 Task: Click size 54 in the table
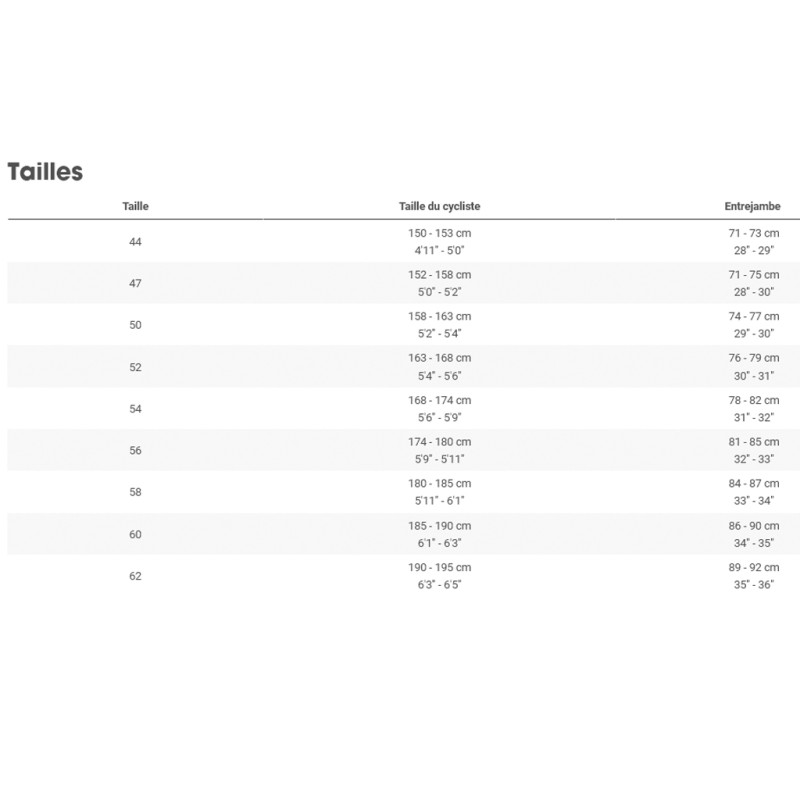click(136, 409)
